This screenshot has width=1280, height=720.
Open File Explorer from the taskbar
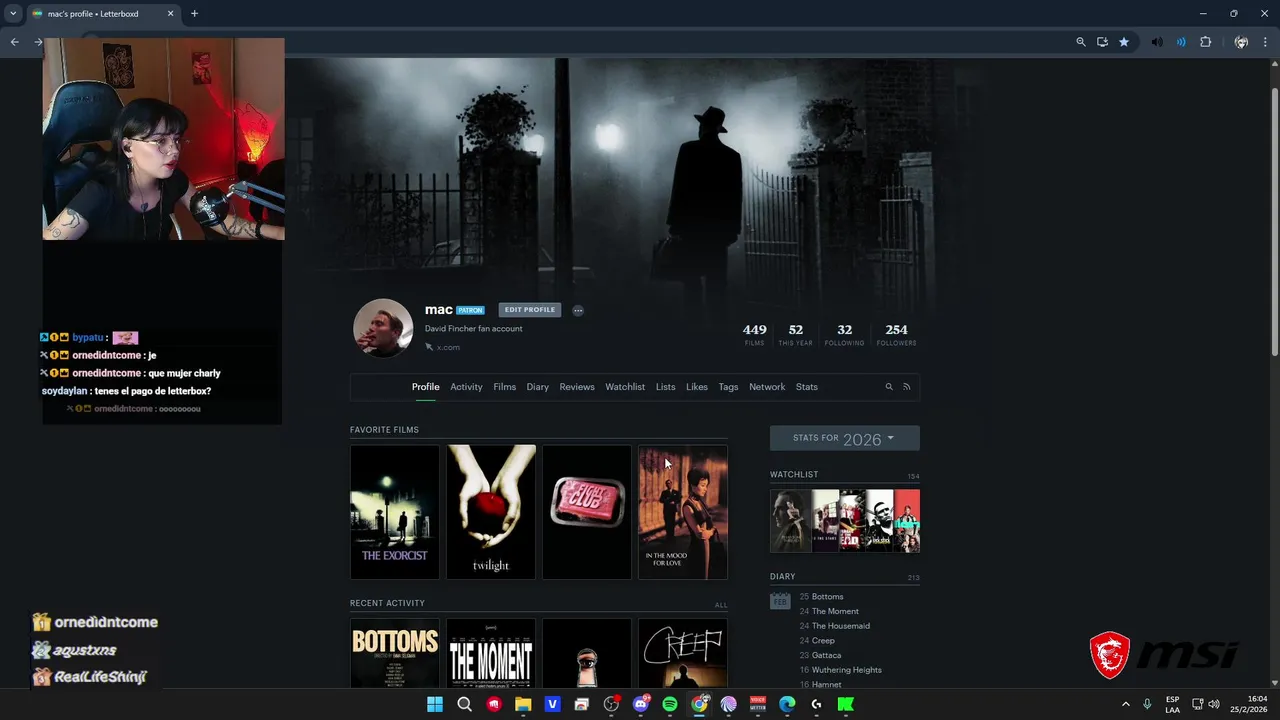[x=523, y=704]
